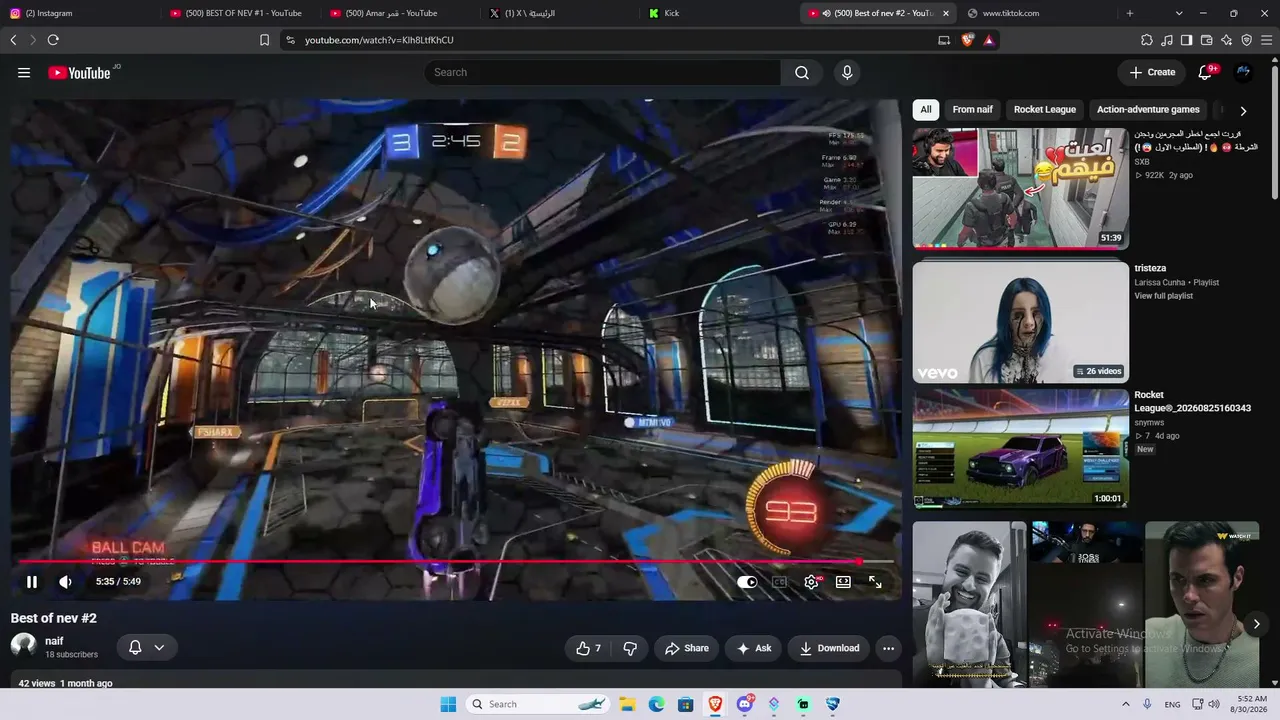
Task: Switch to theater mode
Action: pyautogui.click(x=843, y=582)
